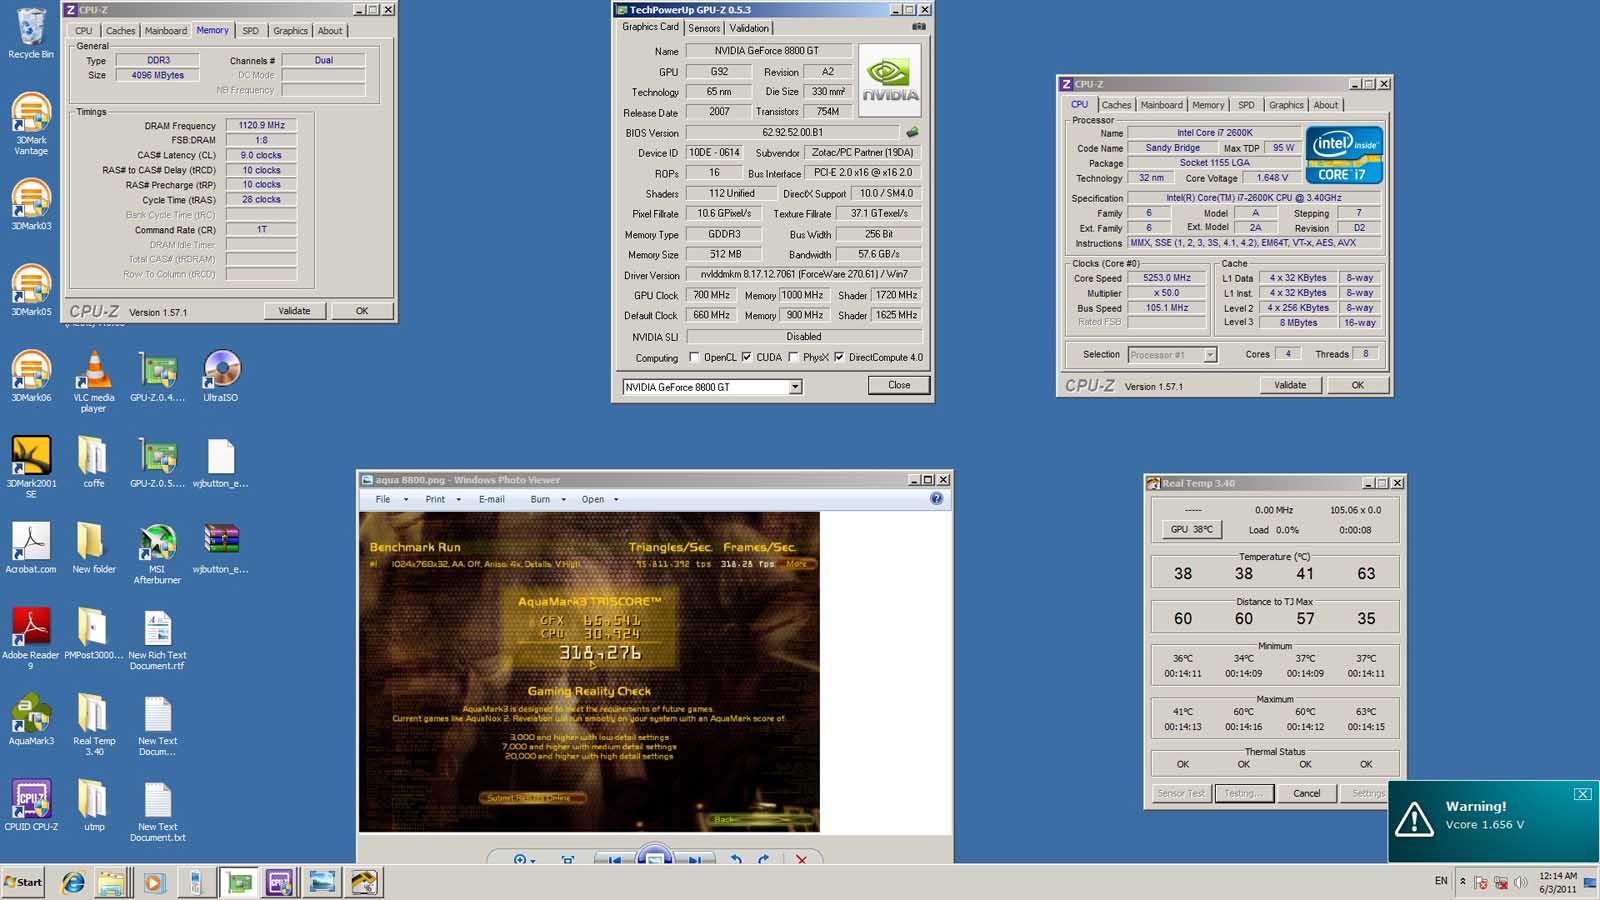Select the 3DMark06 desktop shortcut
Viewport: 1600px width, 900px height.
[x=31, y=377]
